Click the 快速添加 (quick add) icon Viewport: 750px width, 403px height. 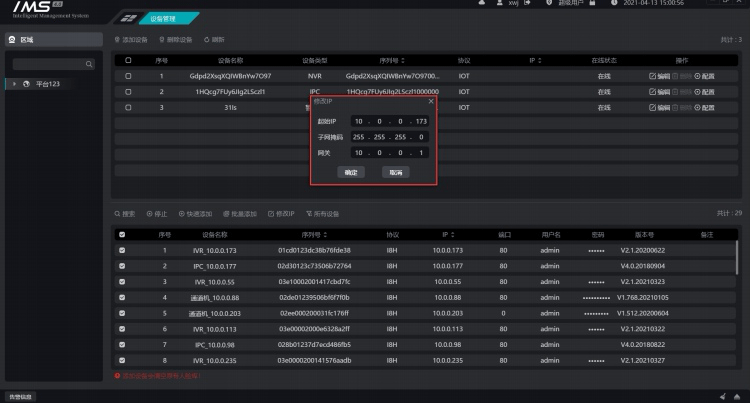pyautogui.click(x=180, y=214)
